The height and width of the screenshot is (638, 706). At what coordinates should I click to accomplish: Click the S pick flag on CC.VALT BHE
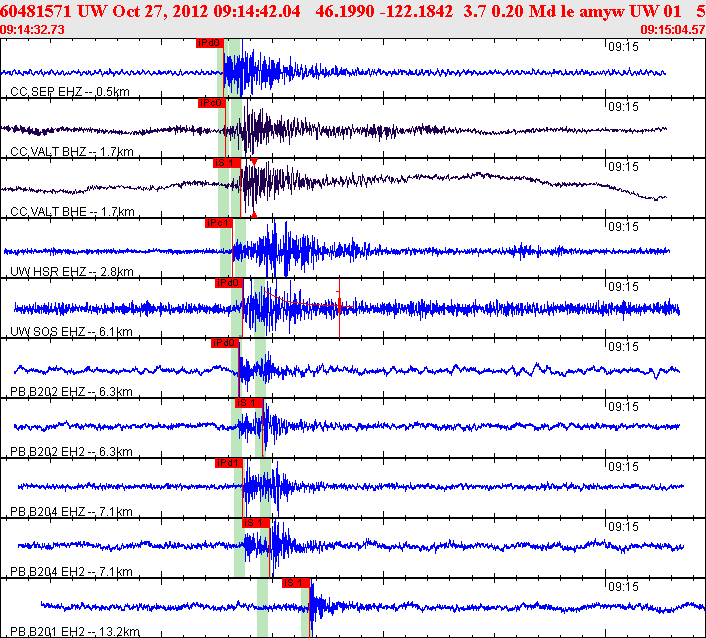click(226, 163)
